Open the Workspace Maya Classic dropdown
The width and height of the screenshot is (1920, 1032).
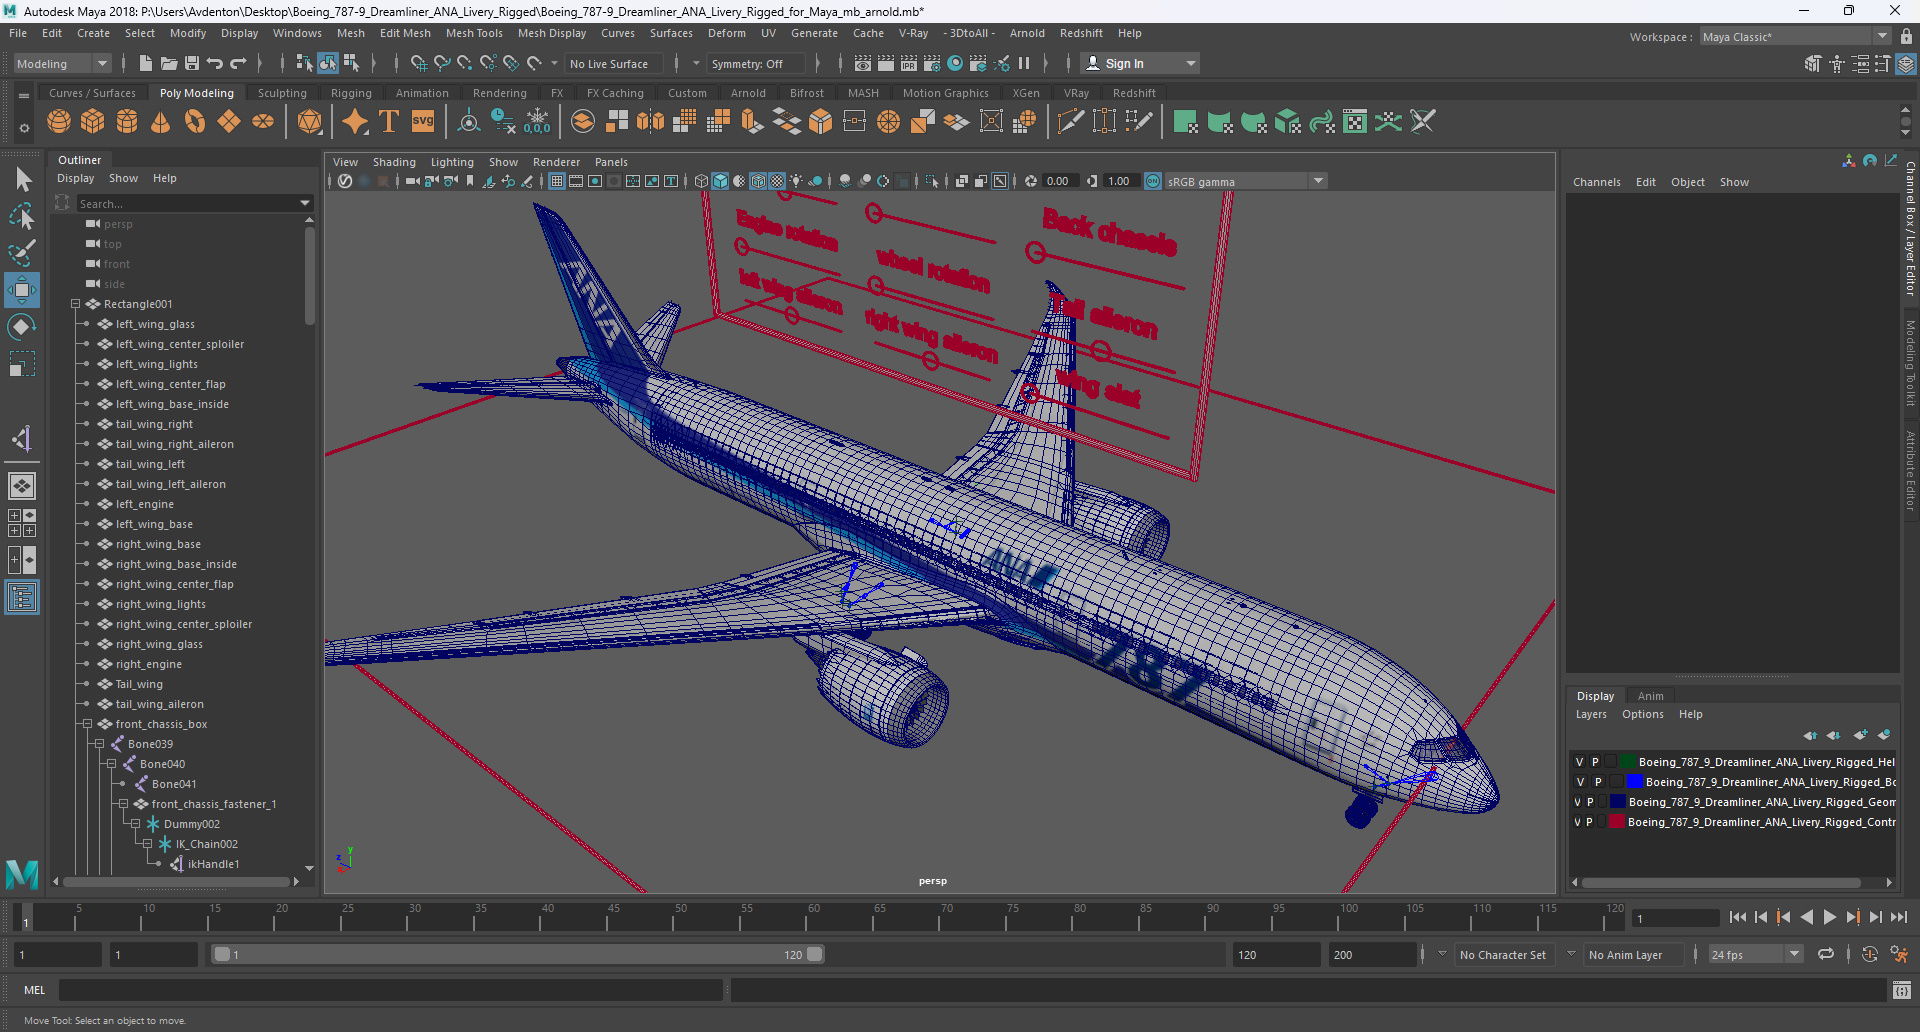tap(1795, 37)
